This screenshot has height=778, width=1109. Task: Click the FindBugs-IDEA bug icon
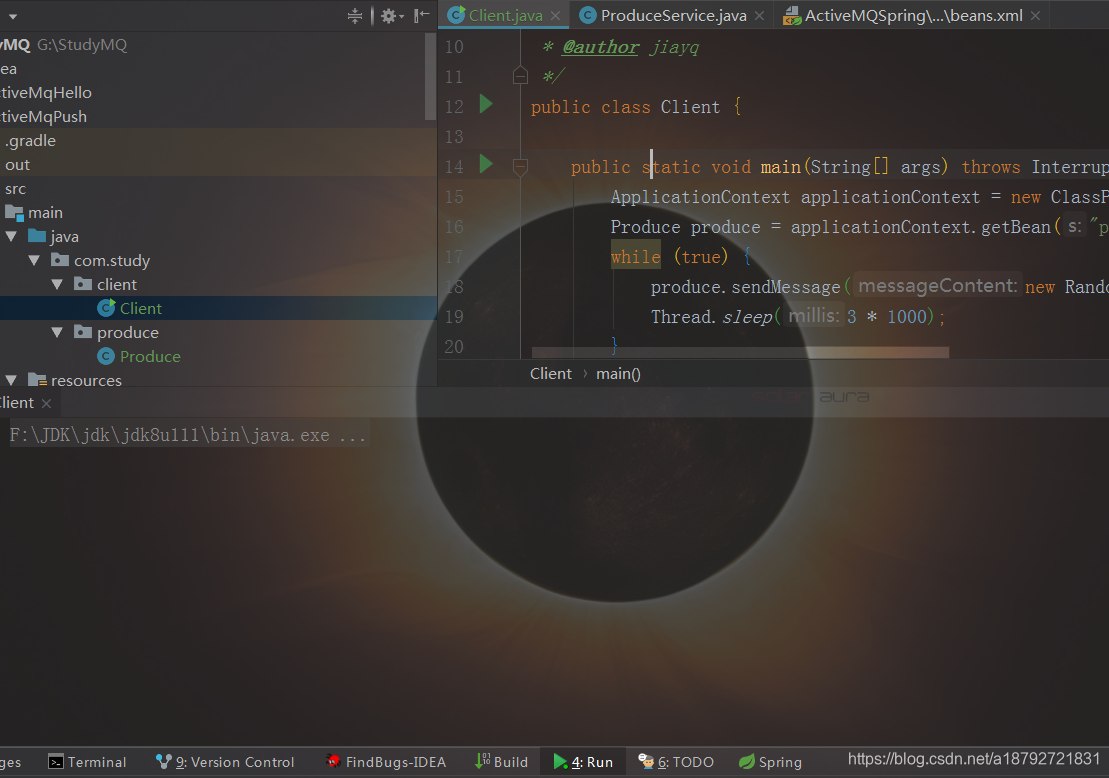tap(333, 761)
